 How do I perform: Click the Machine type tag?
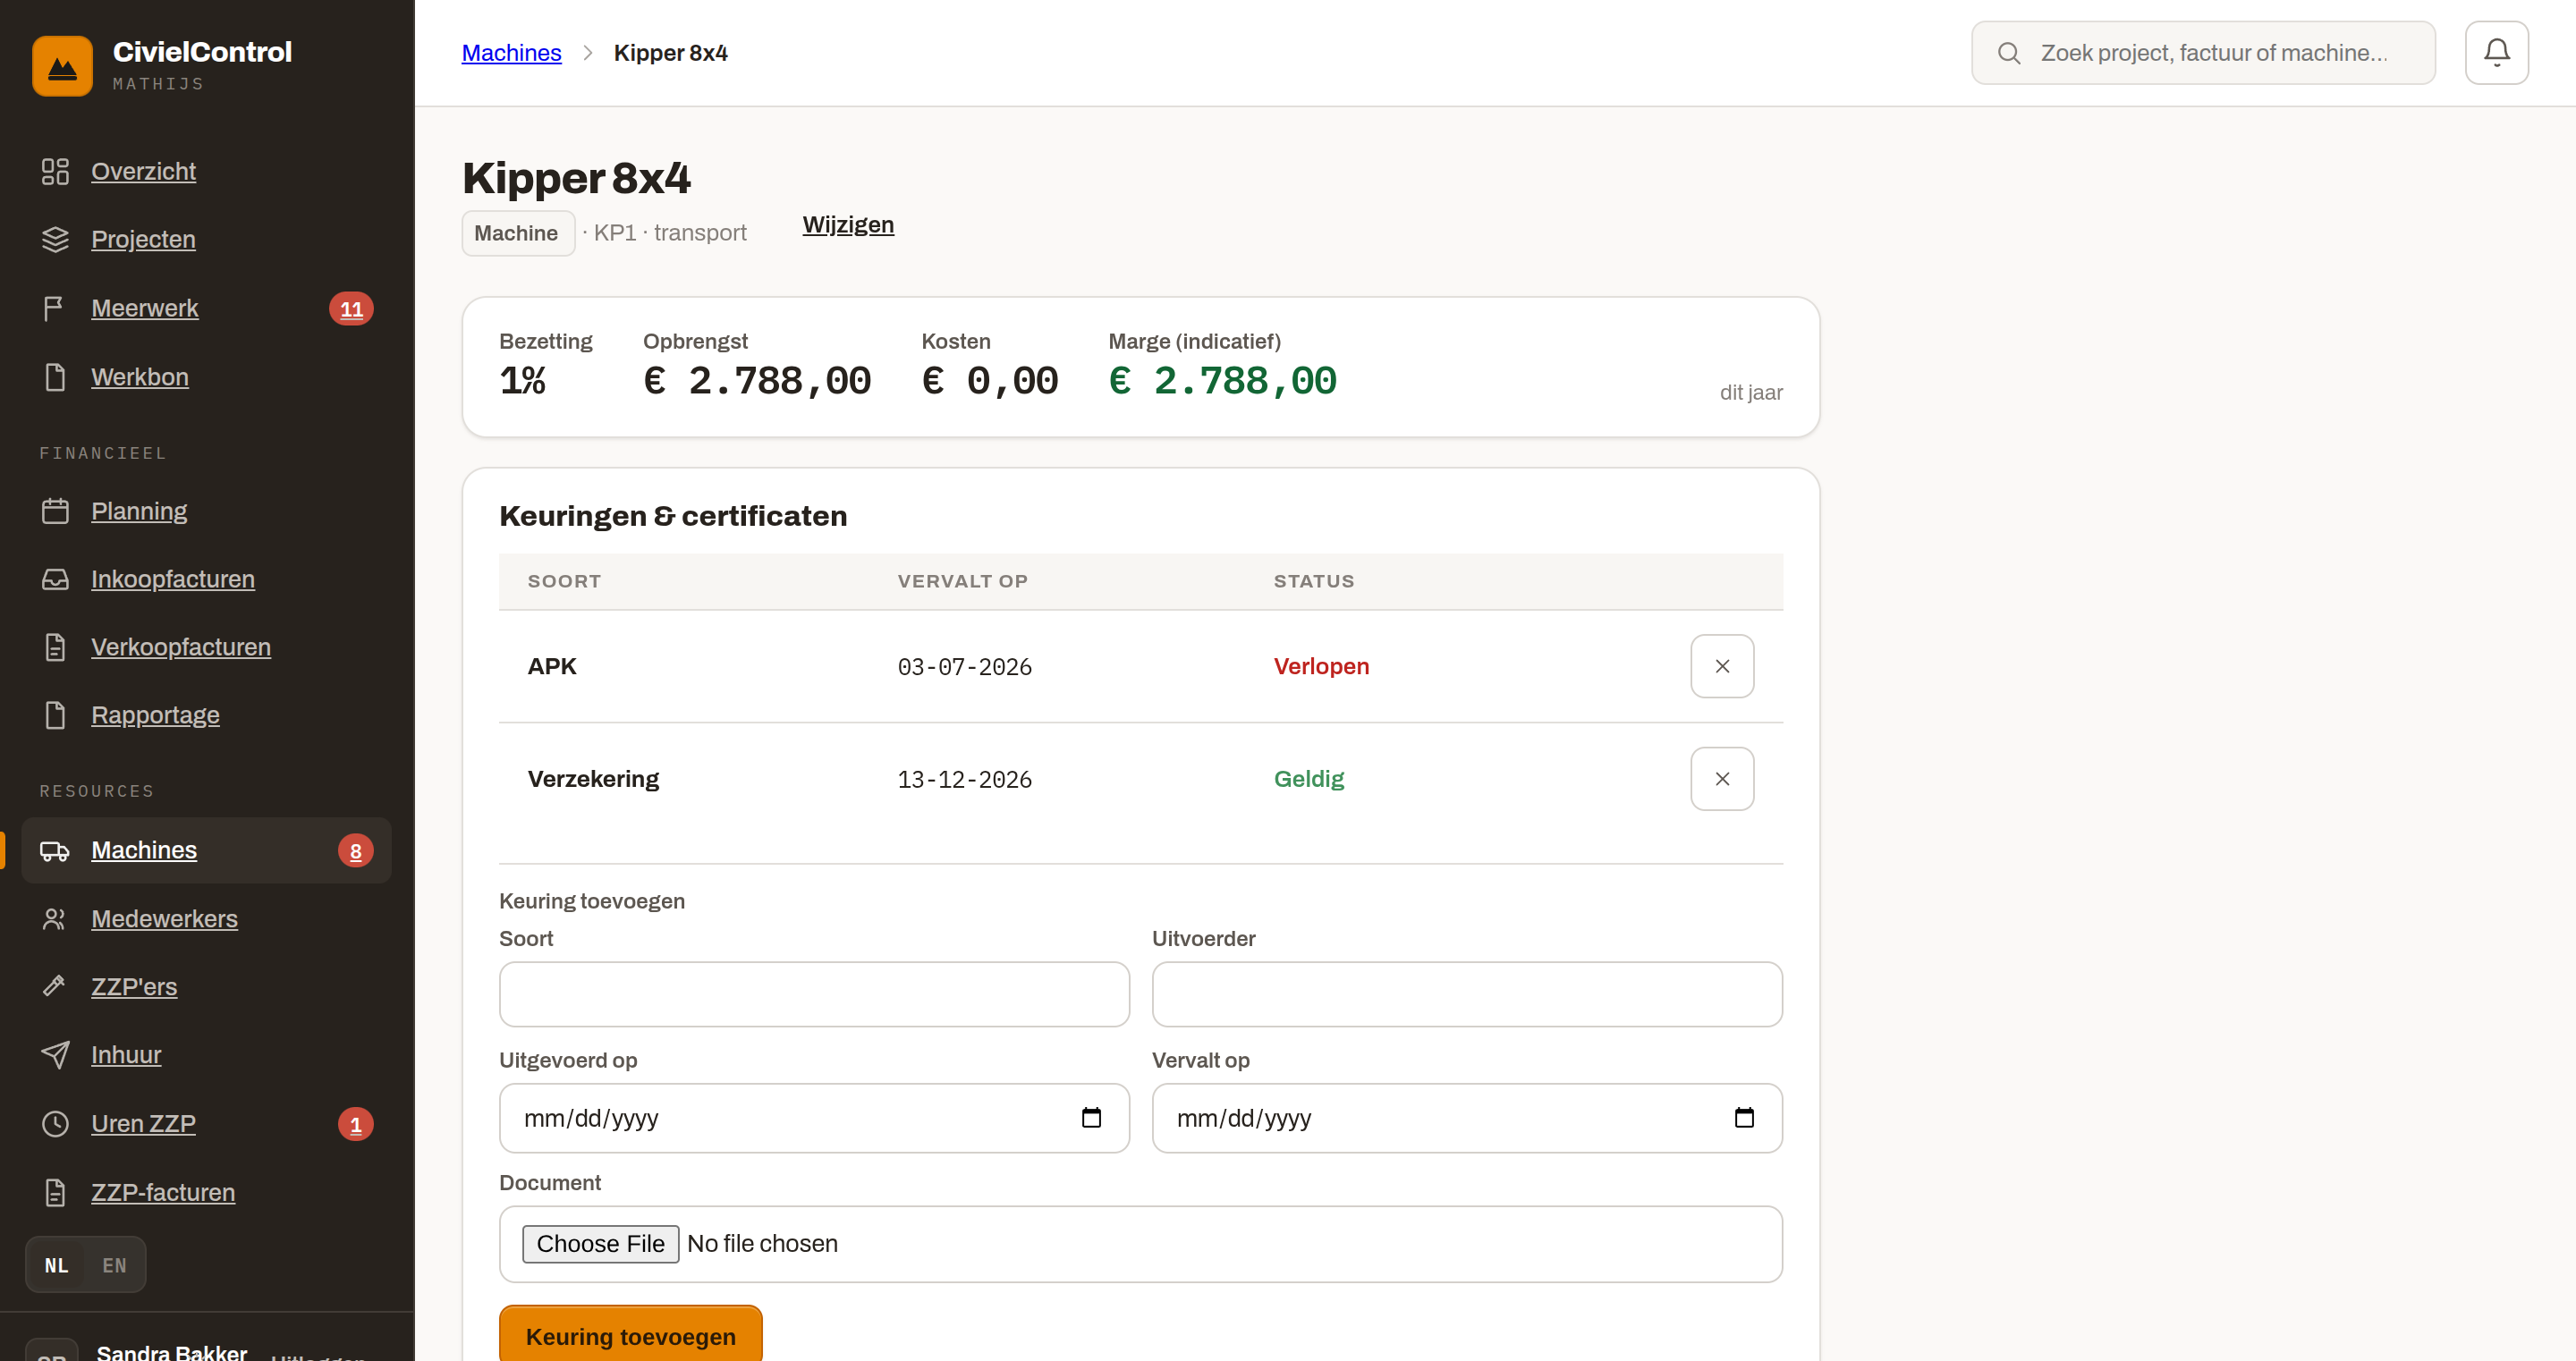(517, 233)
